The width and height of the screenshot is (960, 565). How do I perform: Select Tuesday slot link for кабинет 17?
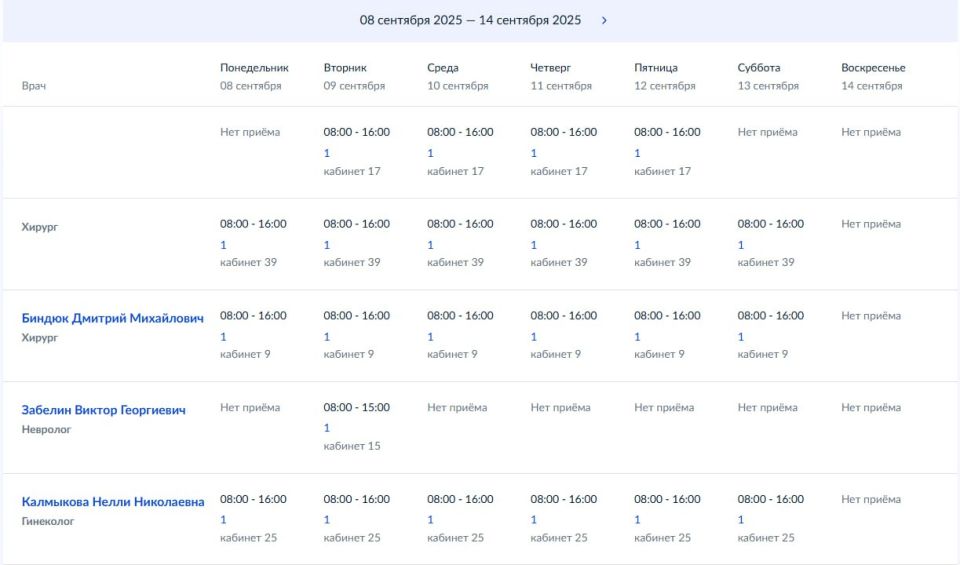(x=327, y=153)
